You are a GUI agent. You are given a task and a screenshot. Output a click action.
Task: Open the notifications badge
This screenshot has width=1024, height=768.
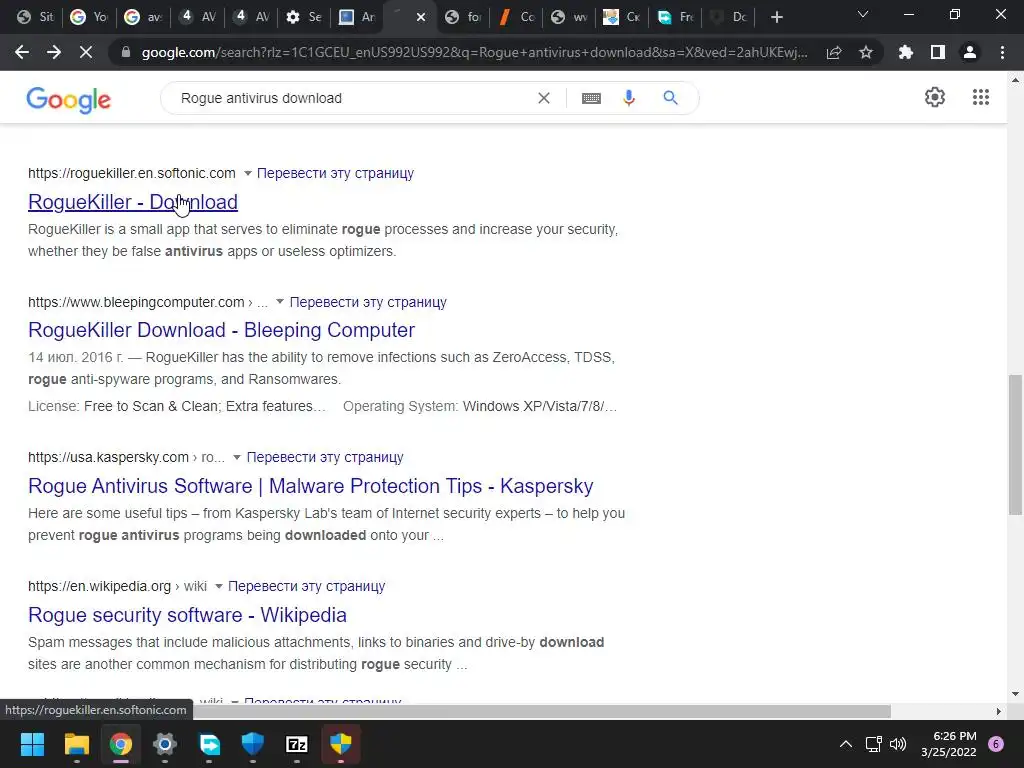pos(996,744)
